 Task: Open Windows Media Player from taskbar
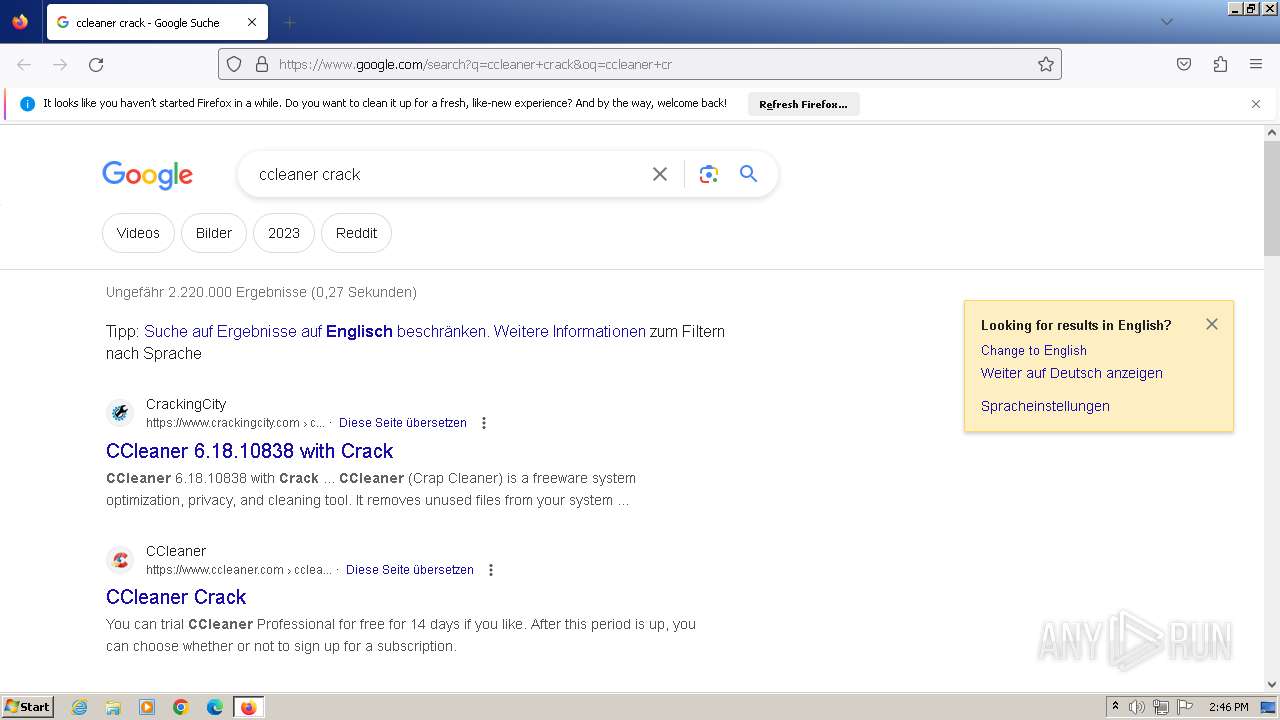pos(147,707)
